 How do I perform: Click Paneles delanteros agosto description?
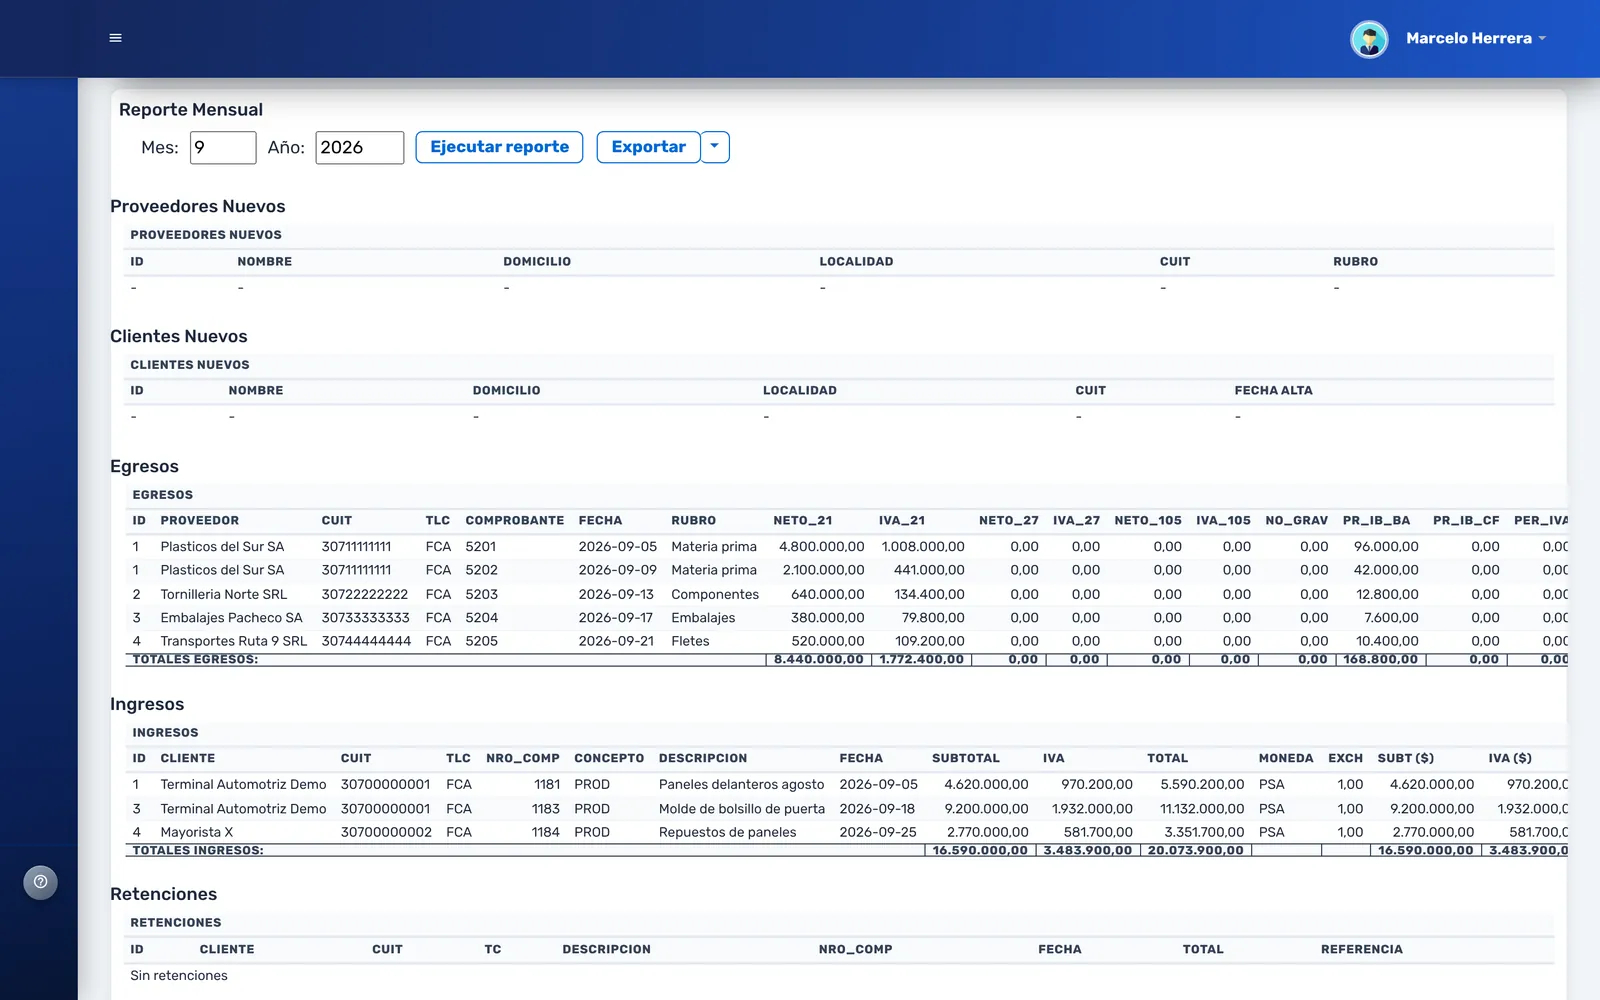[x=741, y=785]
